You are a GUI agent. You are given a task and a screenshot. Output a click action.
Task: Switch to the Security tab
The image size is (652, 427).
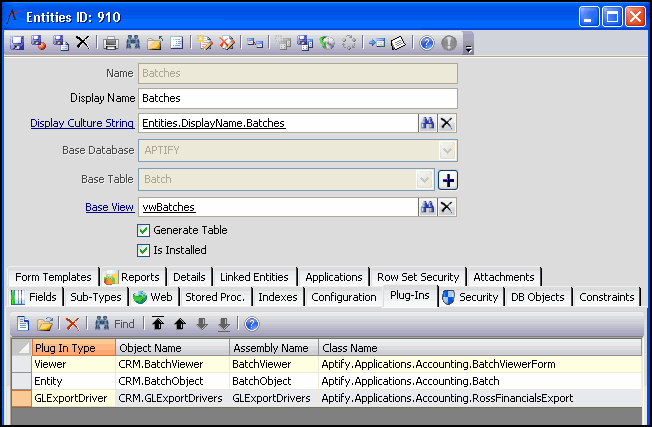(471, 297)
